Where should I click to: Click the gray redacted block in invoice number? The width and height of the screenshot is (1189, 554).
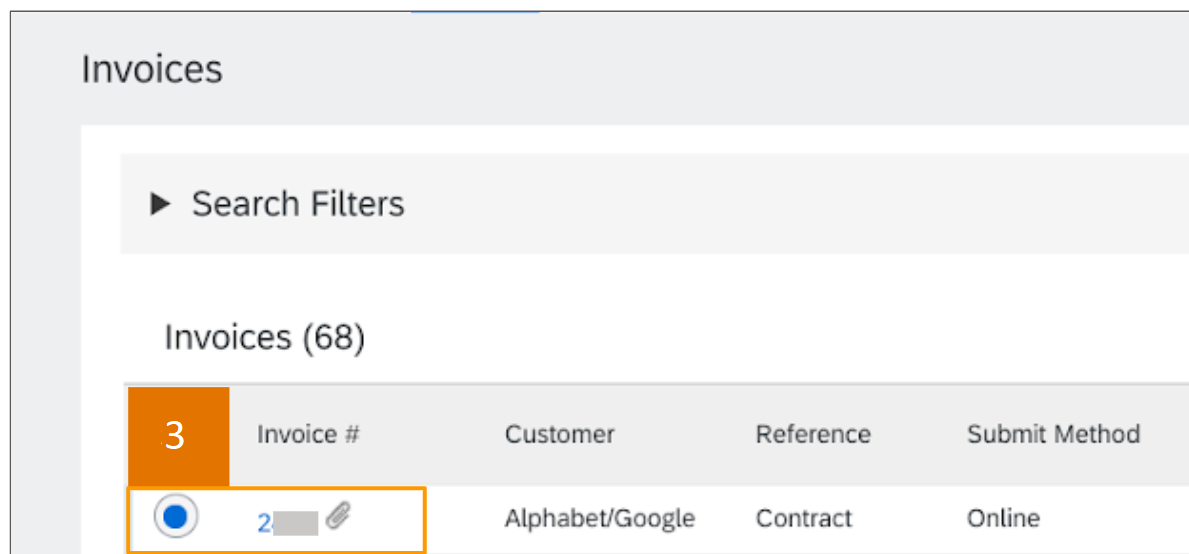click(x=296, y=523)
